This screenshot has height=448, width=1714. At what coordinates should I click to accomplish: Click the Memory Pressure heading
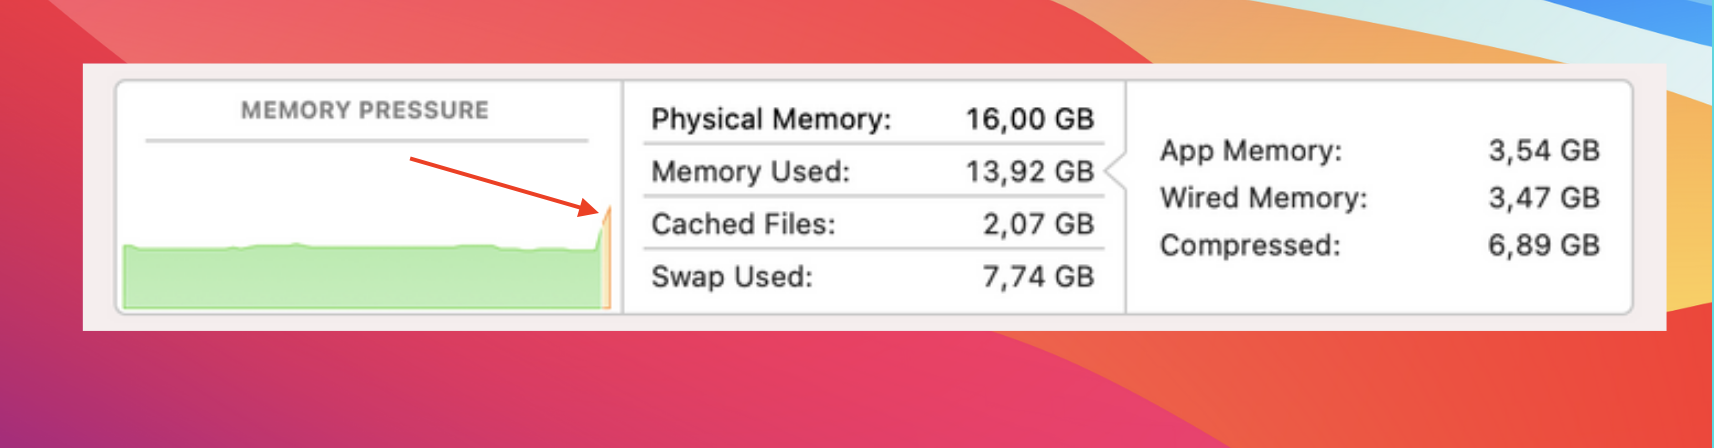(x=365, y=110)
